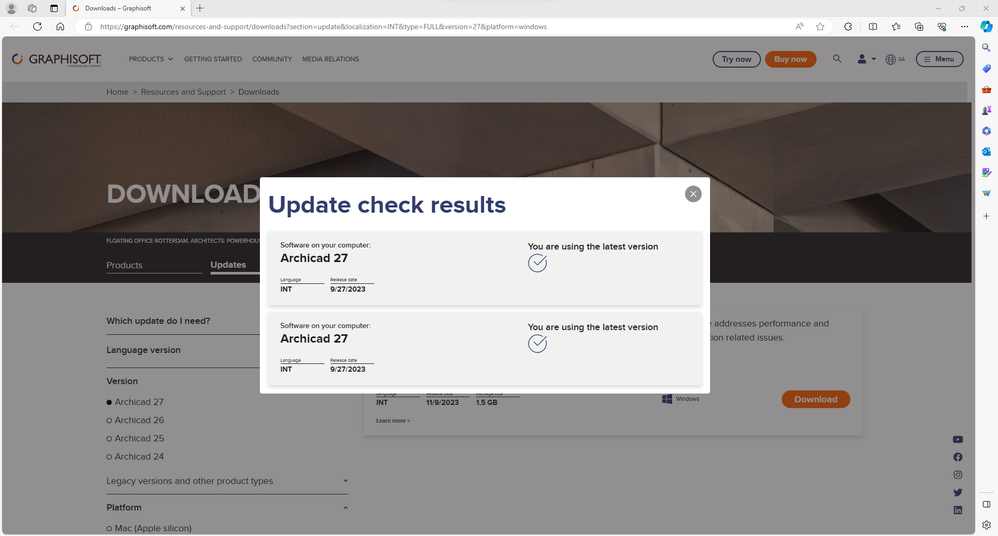
Task: Toggle split screen icon in toolbar
Action: (873, 27)
